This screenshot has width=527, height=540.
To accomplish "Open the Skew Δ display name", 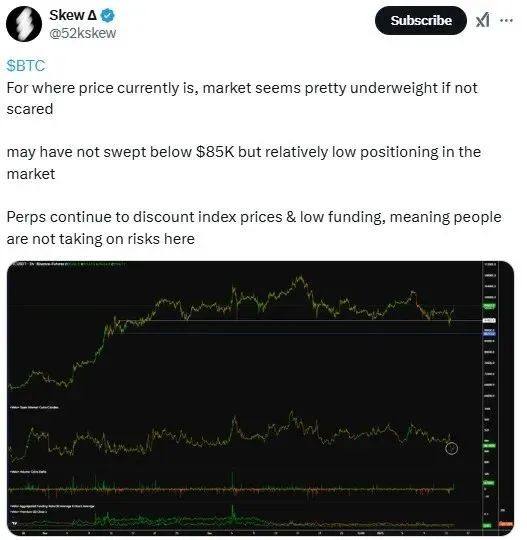I will tap(73, 15).
